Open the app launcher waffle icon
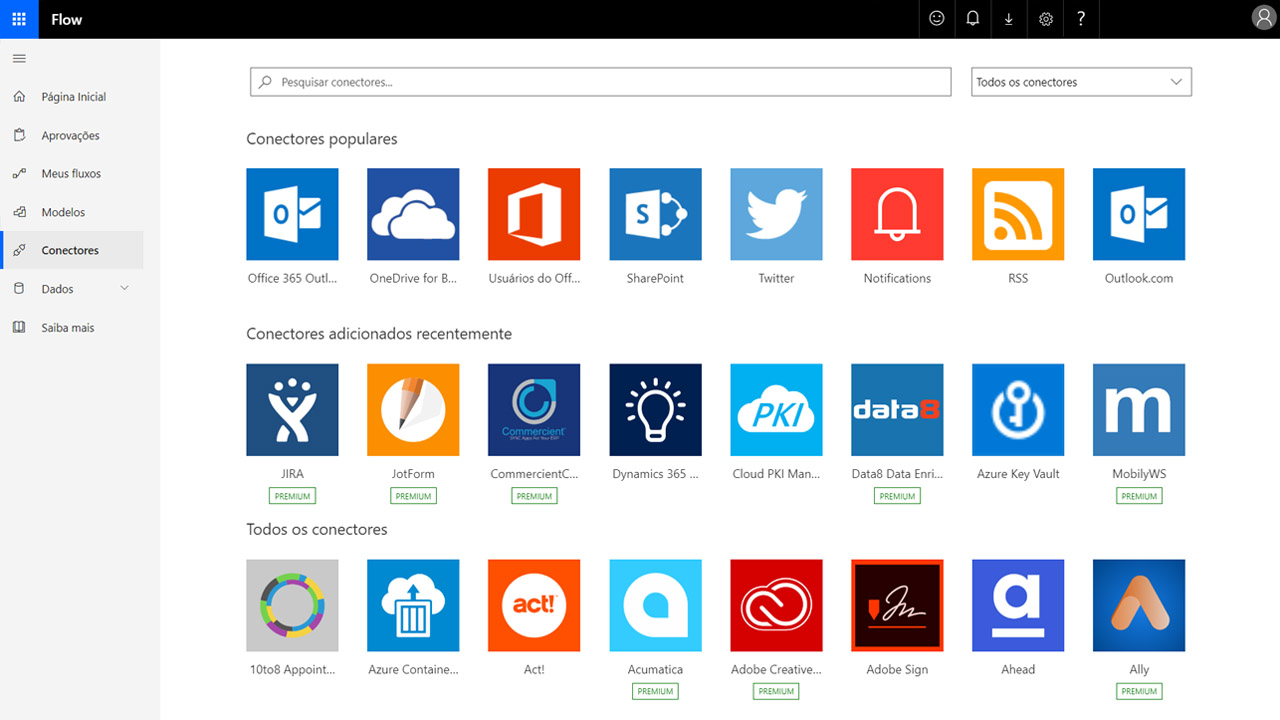 click(x=19, y=19)
